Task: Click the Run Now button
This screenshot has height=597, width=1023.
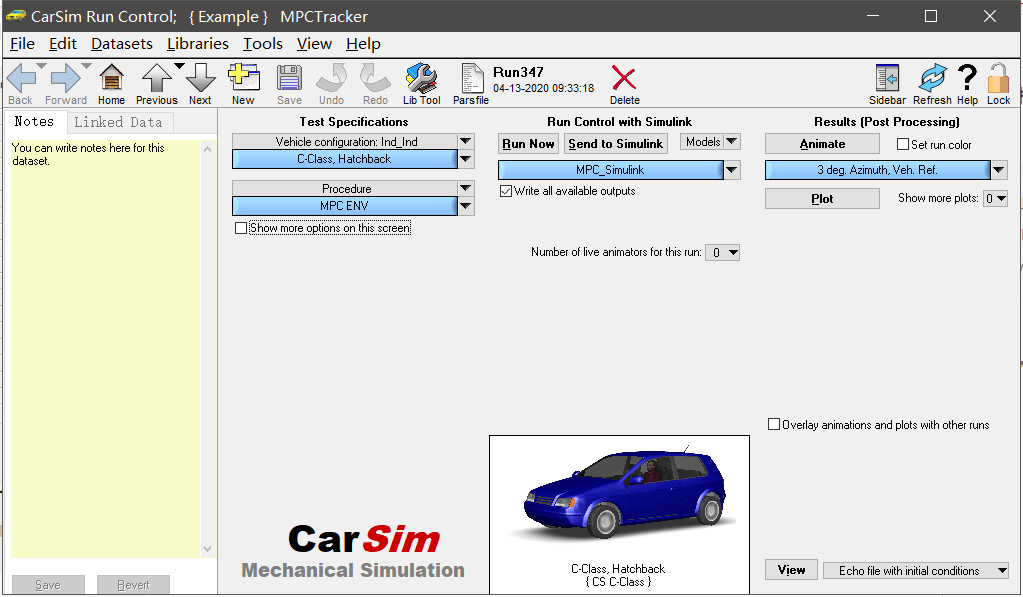Action: coord(528,144)
